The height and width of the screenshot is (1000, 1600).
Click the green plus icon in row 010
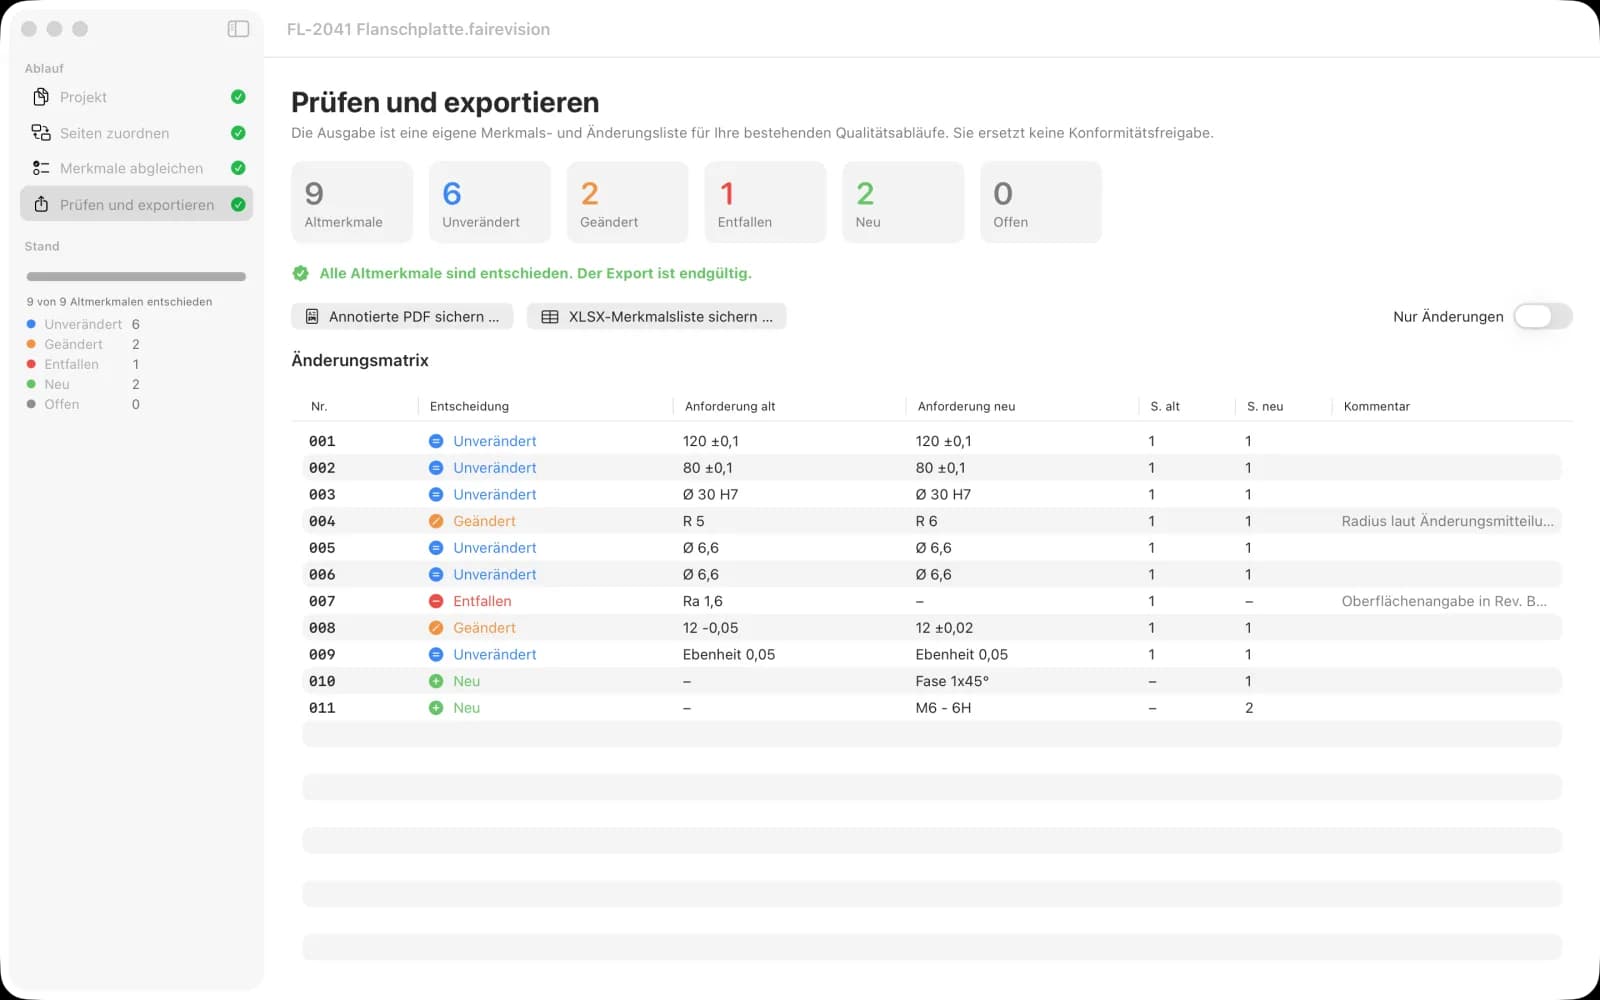(x=436, y=681)
